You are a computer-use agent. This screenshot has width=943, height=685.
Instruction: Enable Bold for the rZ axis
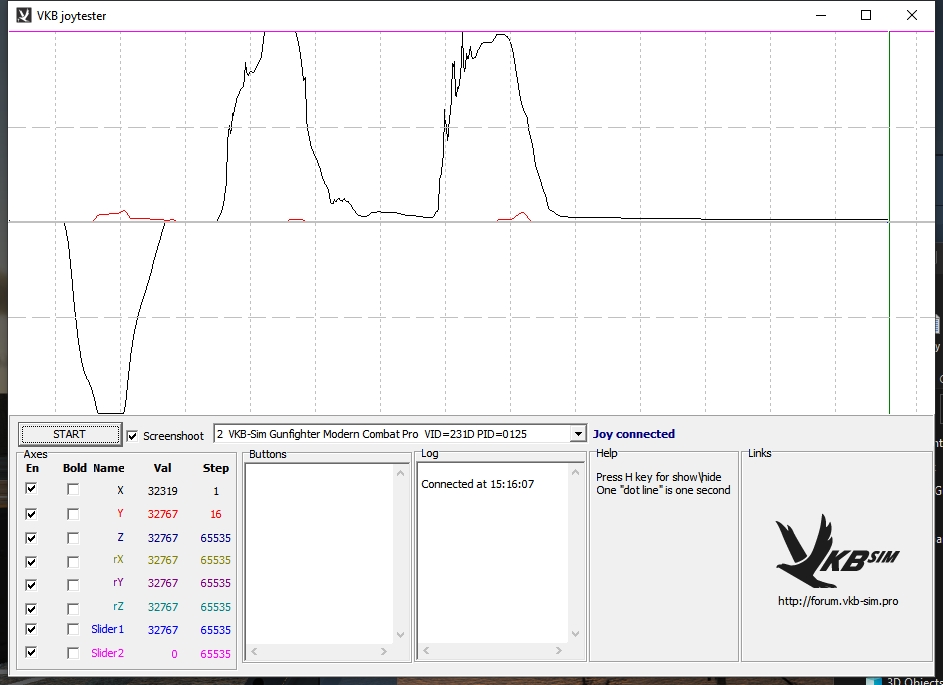coord(73,609)
